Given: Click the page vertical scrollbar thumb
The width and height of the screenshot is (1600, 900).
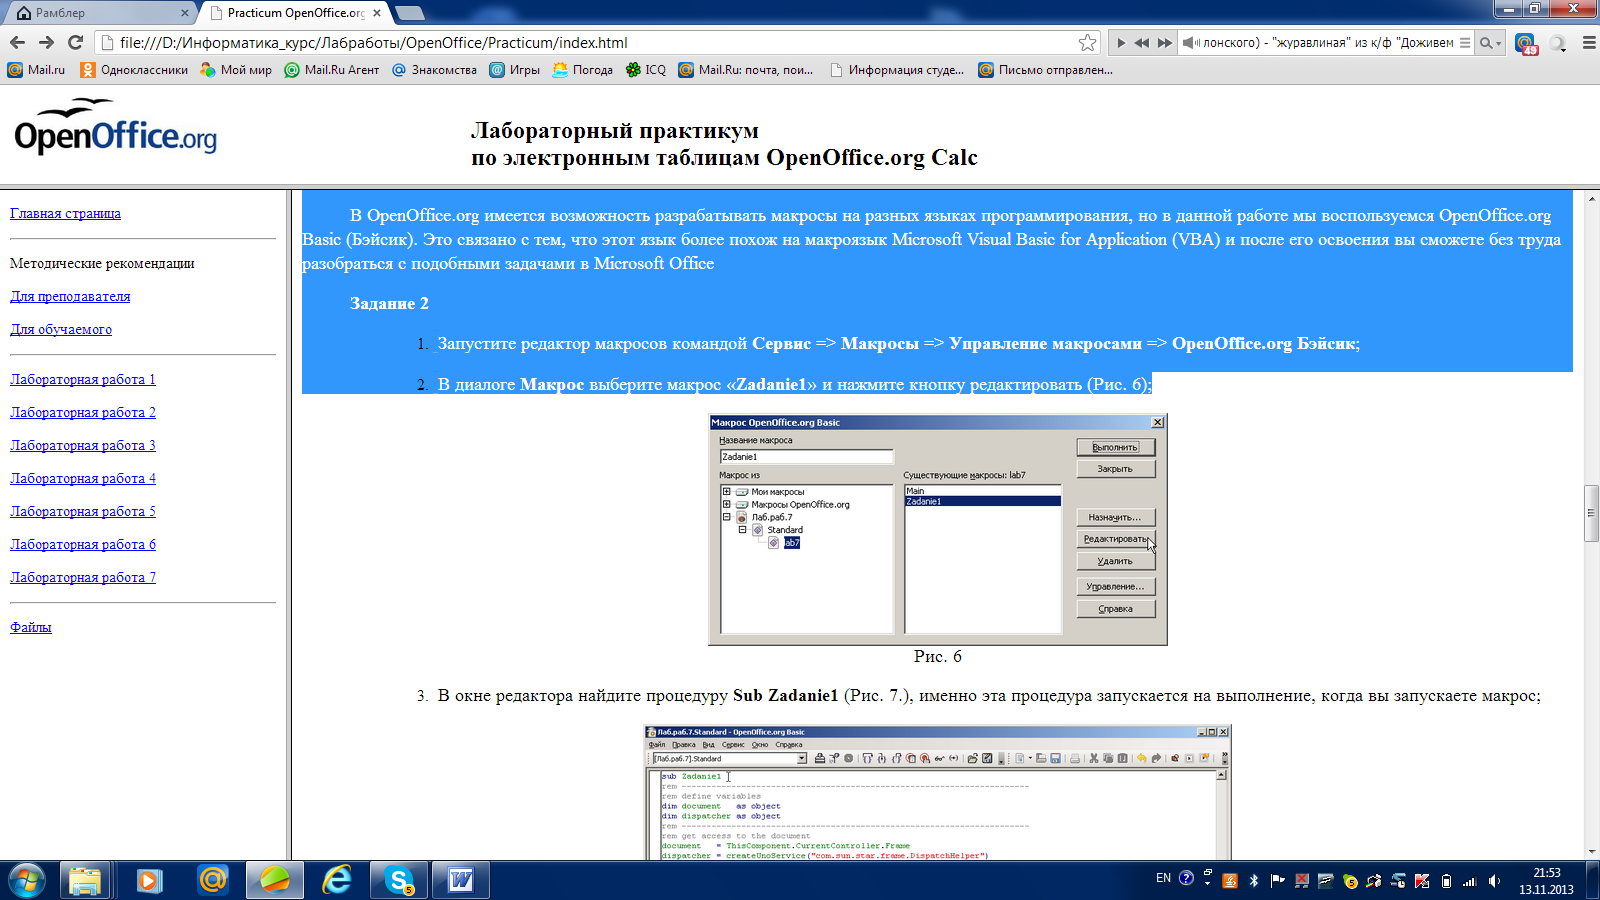Looking at the screenshot, I should pyautogui.click(x=1591, y=513).
